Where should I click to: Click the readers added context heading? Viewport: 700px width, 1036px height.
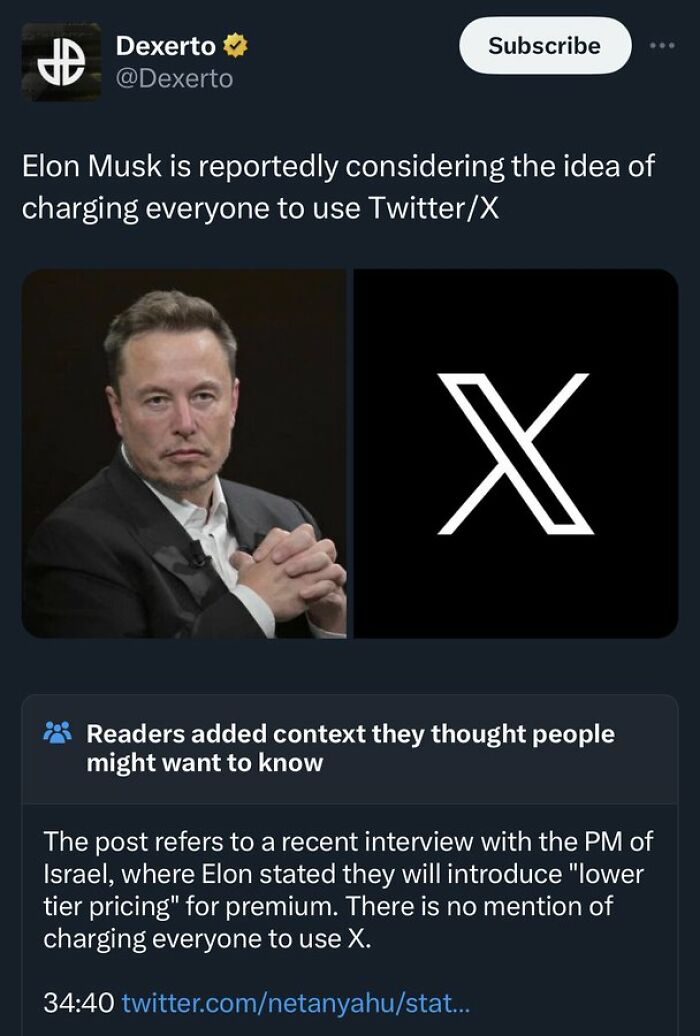(x=350, y=745)
